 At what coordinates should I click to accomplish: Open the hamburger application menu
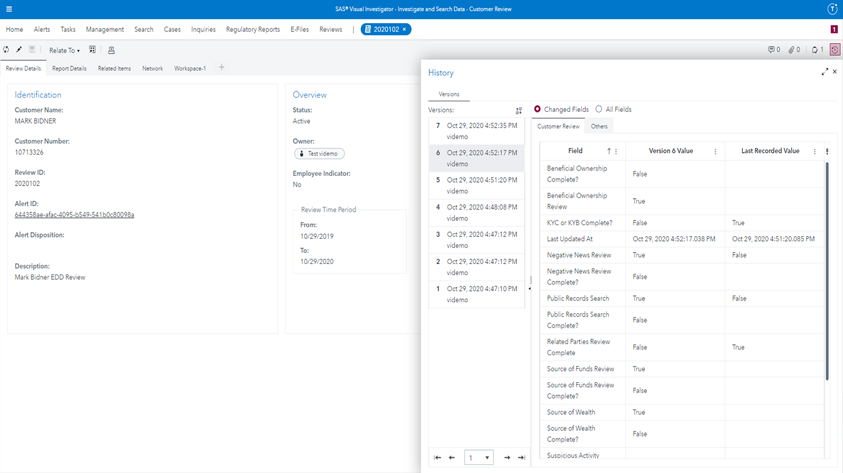[9, 9]
